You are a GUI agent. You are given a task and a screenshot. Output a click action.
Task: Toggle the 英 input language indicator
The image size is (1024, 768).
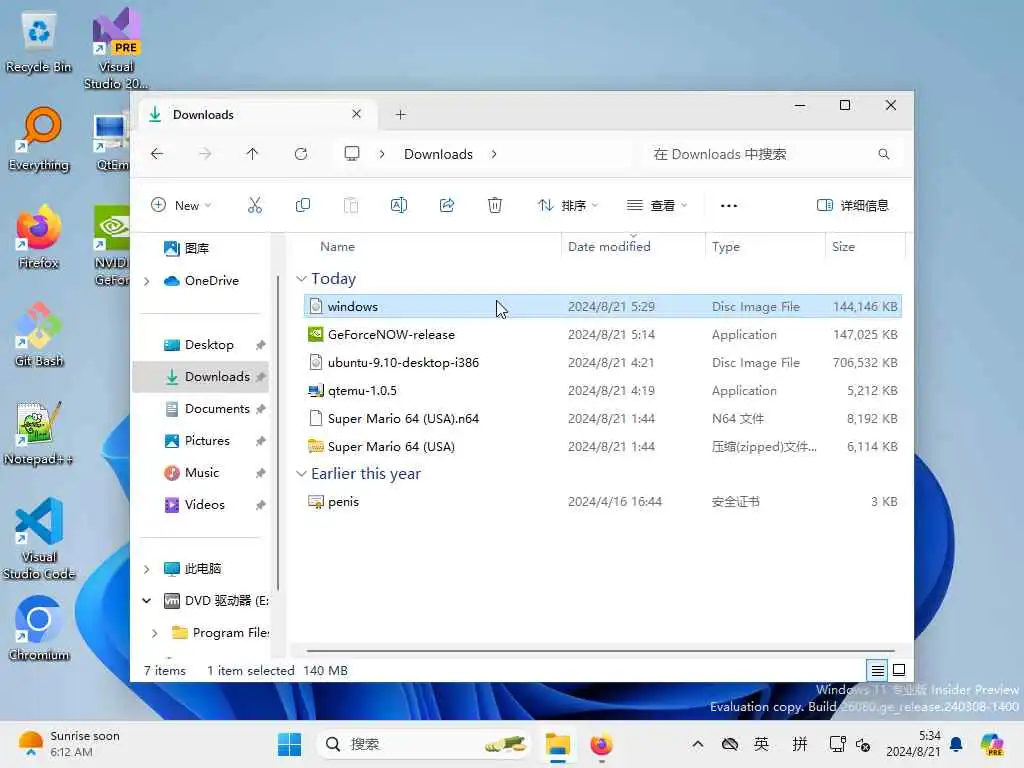761,744
